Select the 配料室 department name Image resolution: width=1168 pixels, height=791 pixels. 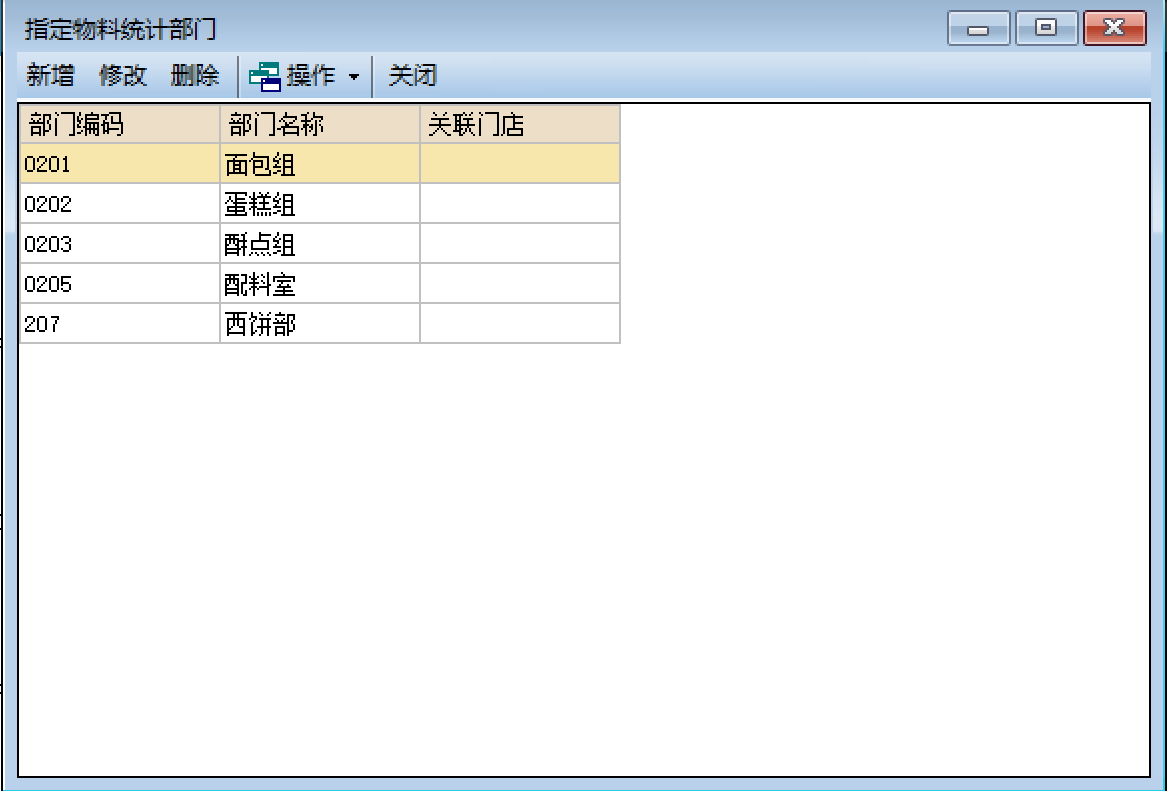320,284
